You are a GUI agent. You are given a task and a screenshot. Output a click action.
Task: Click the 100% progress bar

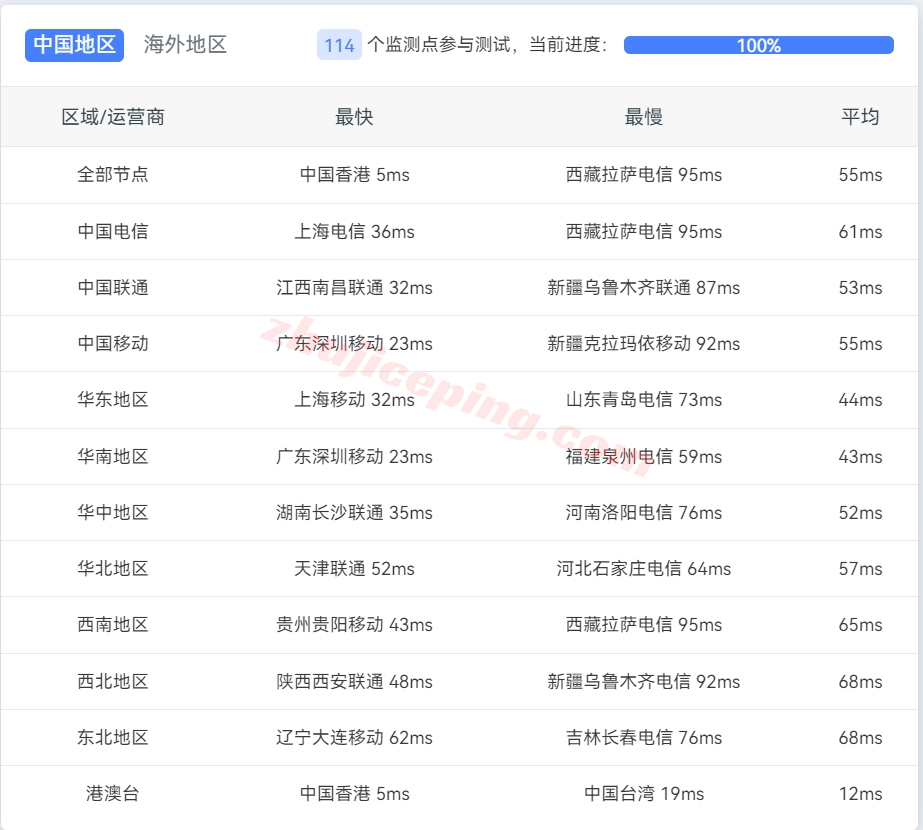click(759, 45)
